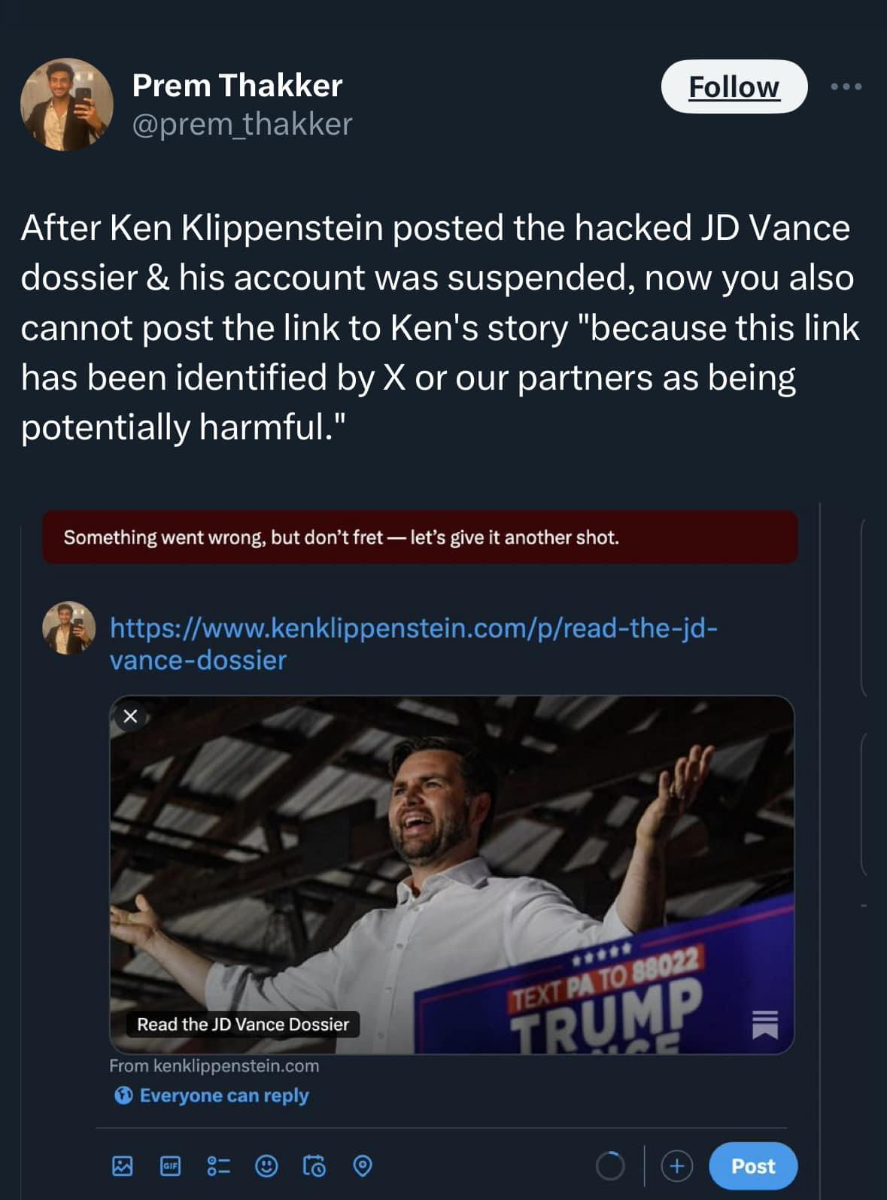This screenshot has width=887, height=1200.
Task: Open the three-dot more options menu
Action: pos(846,86)
